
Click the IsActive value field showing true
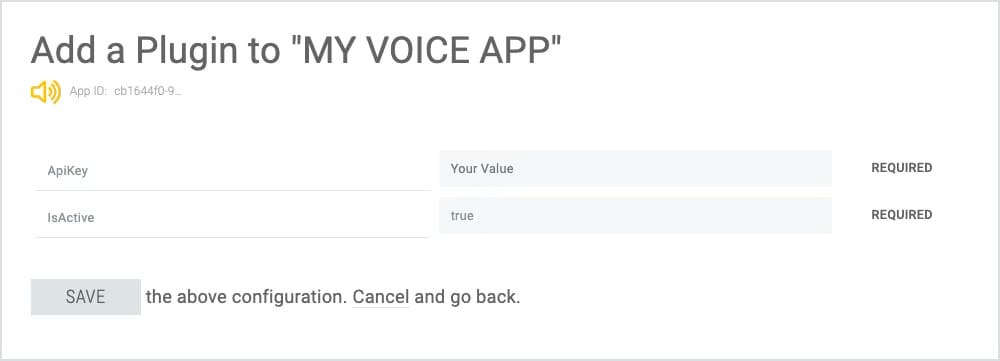click(x=635, y=215)
